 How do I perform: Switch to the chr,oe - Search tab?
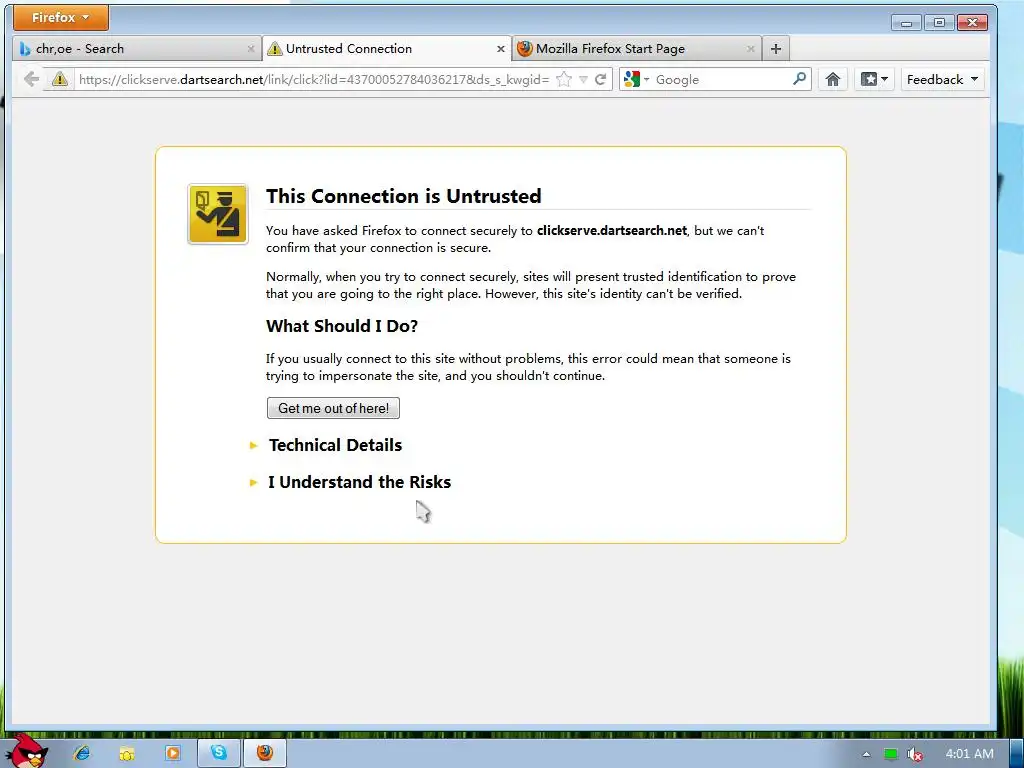coord(137,48)
